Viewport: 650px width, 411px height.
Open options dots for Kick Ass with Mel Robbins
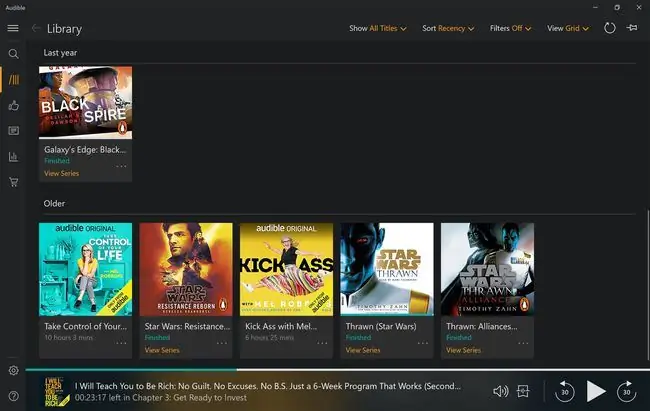click(322, 343)
